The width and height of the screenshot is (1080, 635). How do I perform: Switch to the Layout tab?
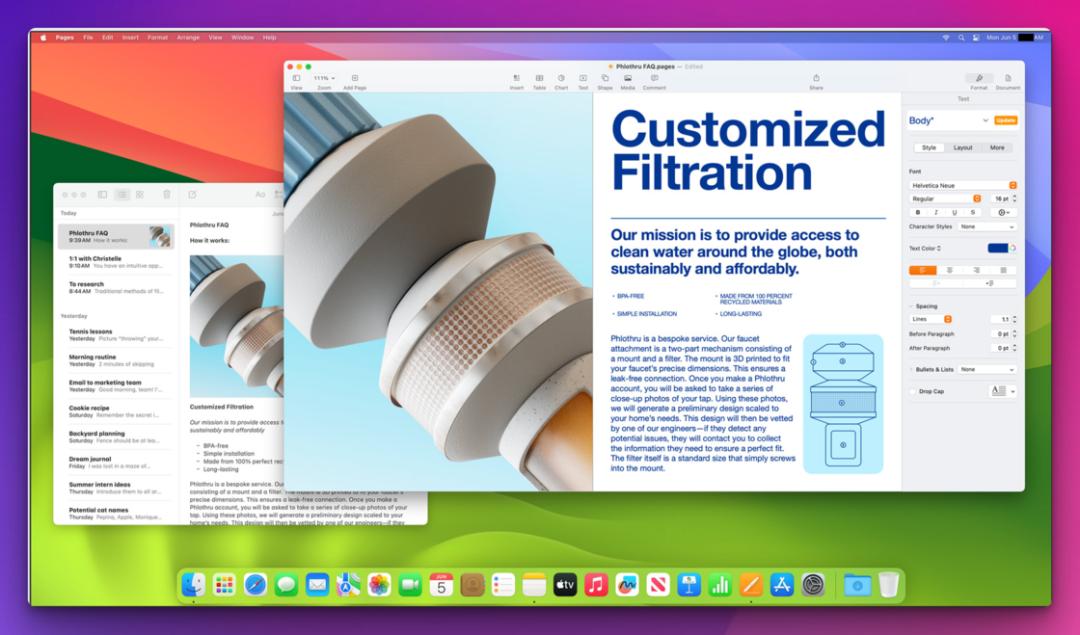[963, 147]
